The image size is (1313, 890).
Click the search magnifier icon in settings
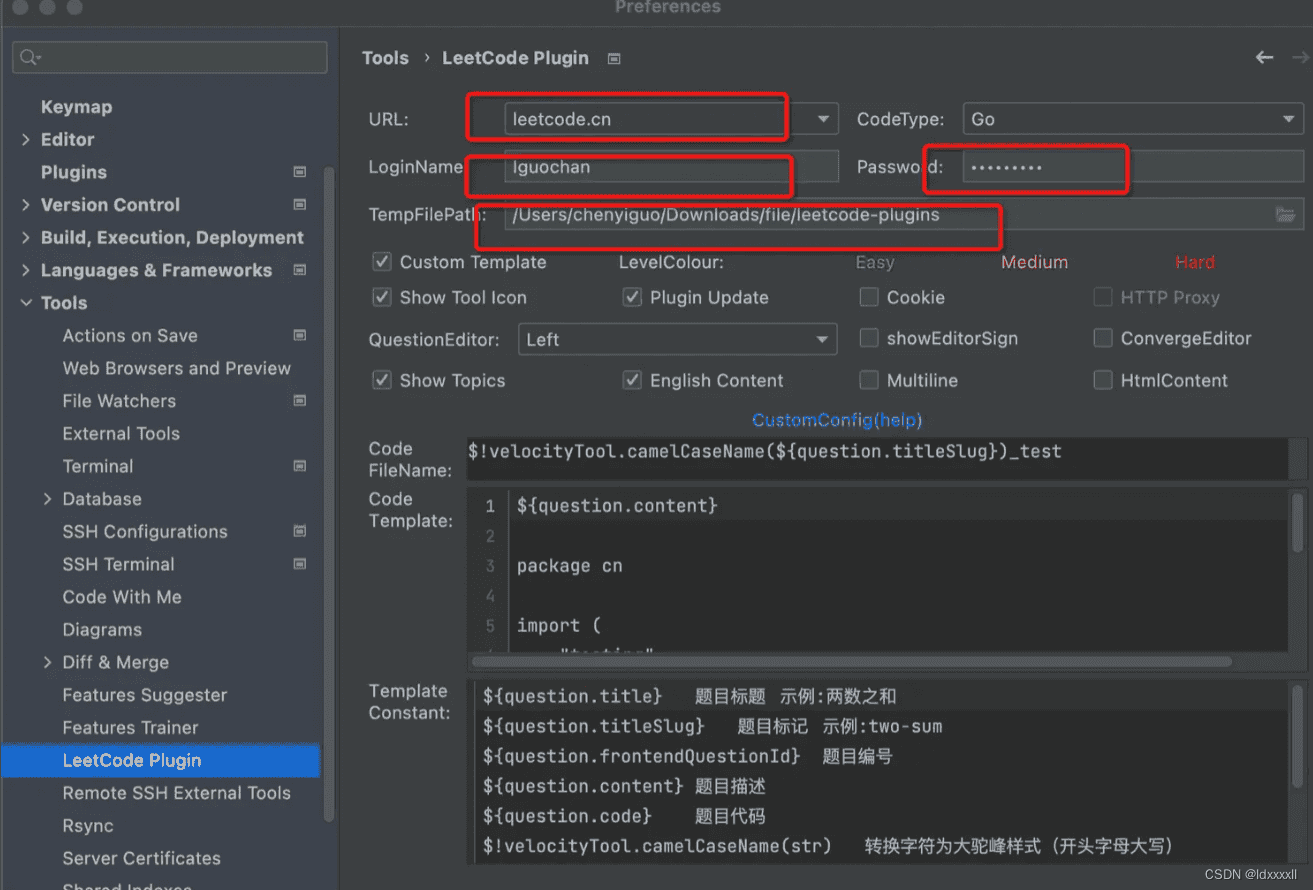[29, 58]
